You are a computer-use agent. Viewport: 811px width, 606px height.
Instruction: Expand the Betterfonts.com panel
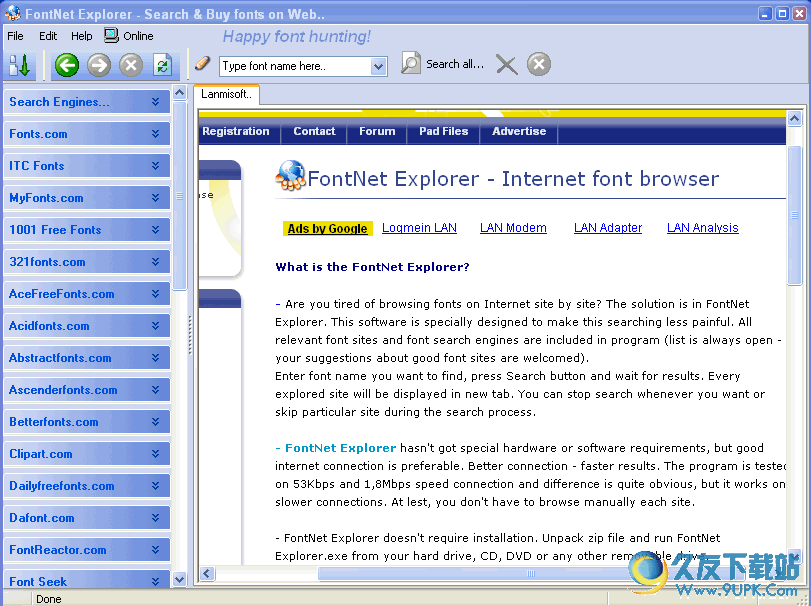[x=87, y=422]
